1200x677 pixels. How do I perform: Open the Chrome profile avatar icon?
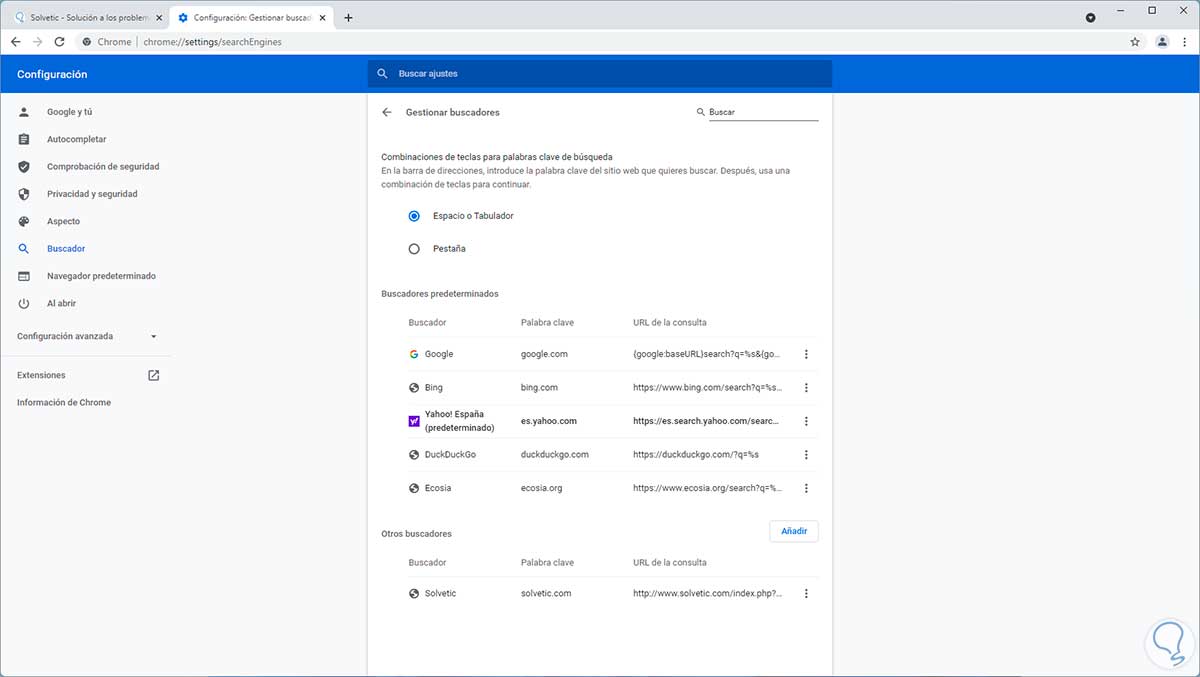(x=1161, y=42)
